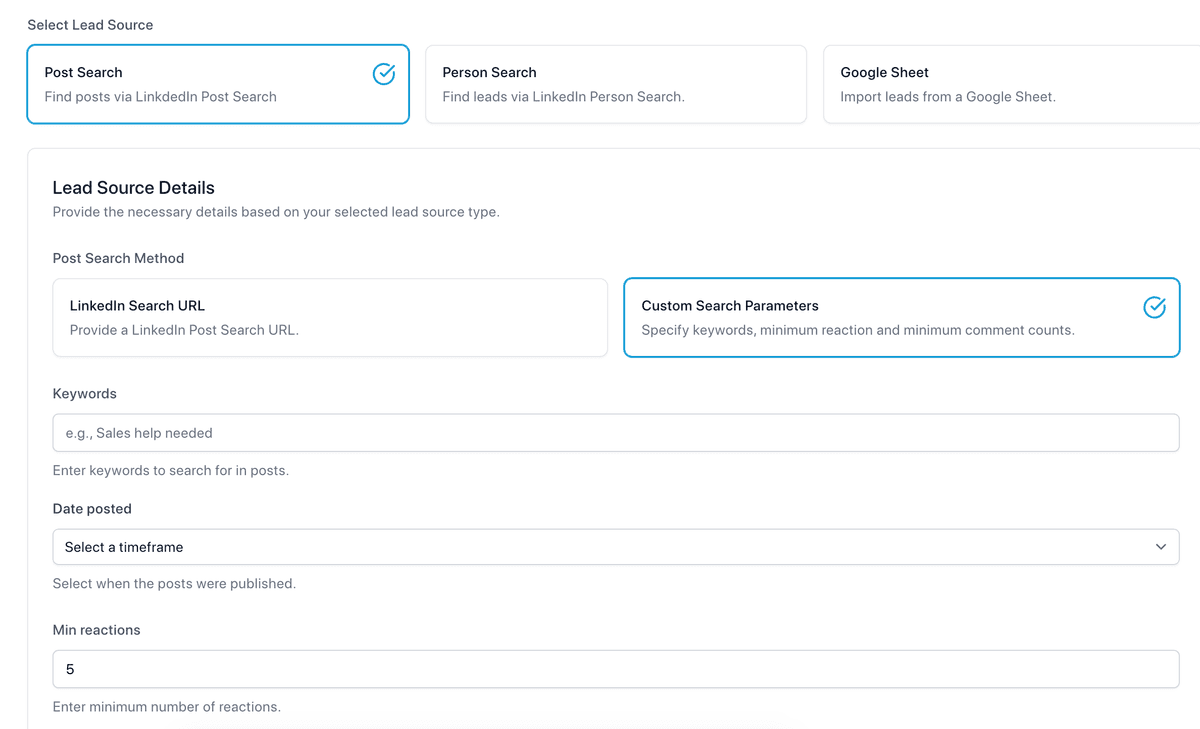Click the Lead Source Details heading
The width and height of the screenshot is (1200, 729).
(x=134, y=188)
